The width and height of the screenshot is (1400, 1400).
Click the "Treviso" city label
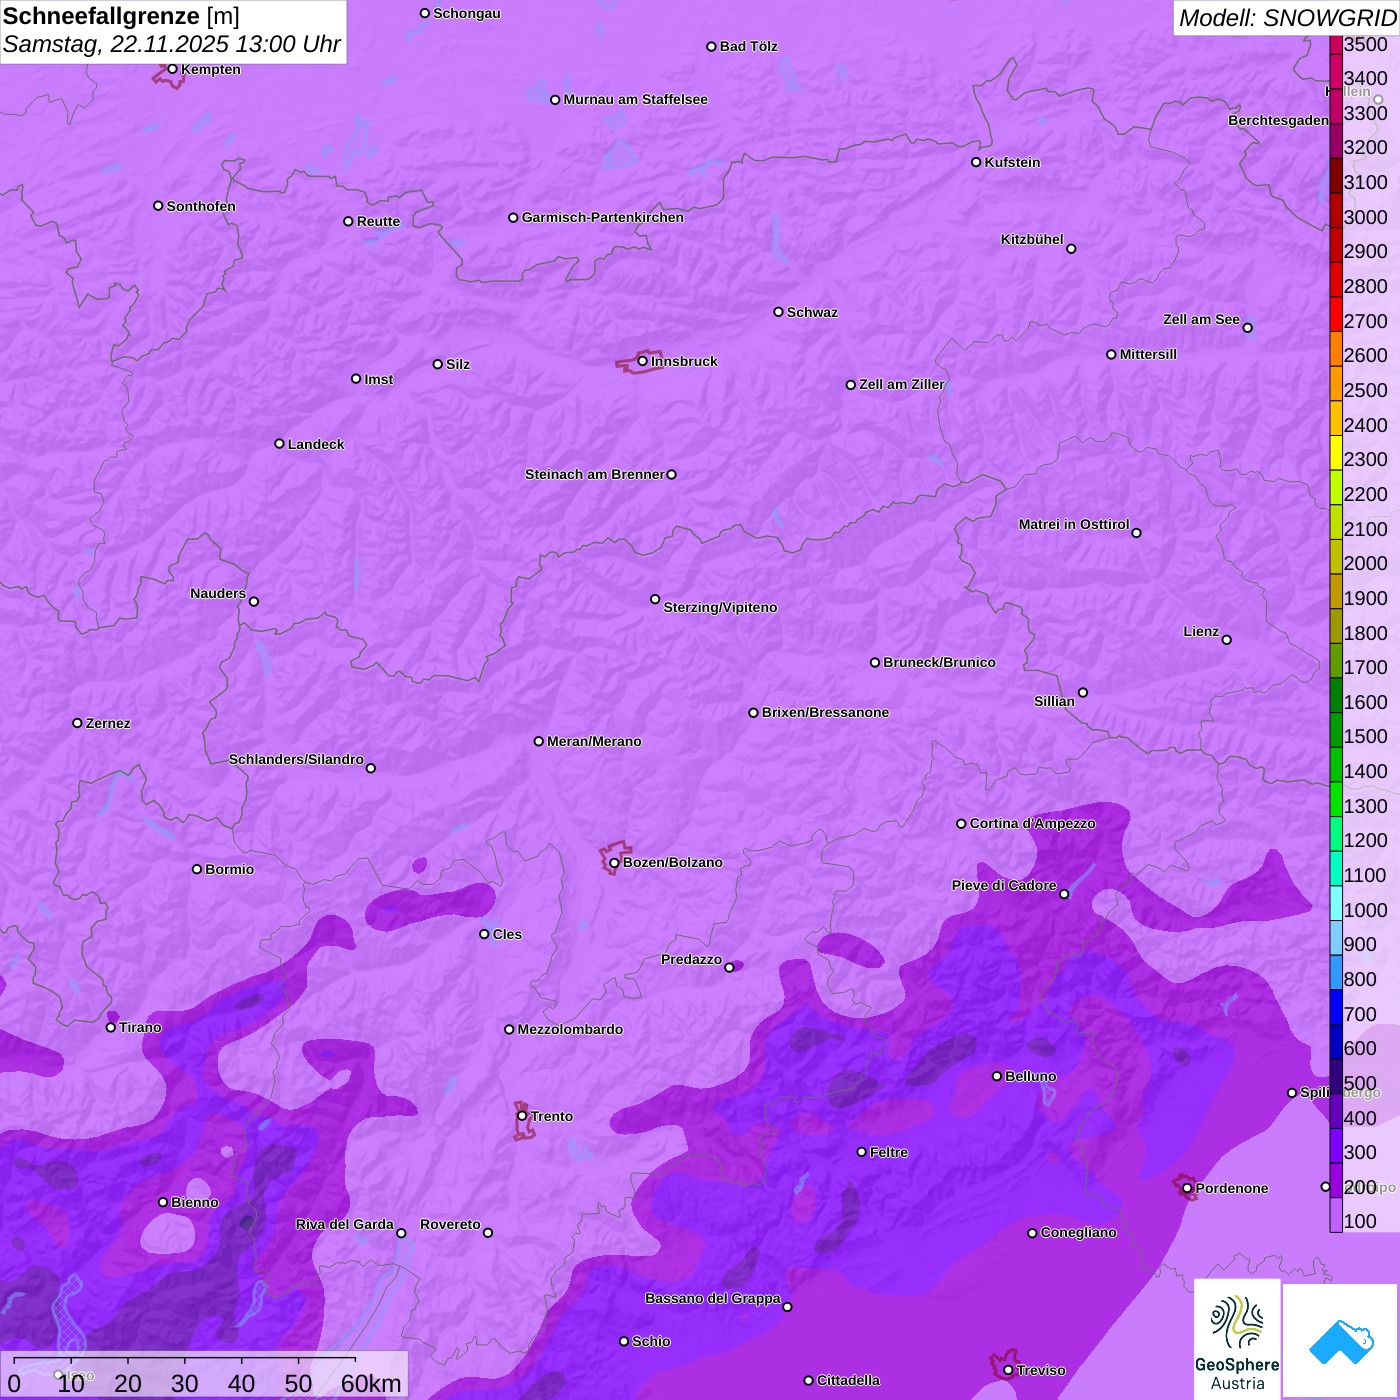[x=1041, y=1370]
